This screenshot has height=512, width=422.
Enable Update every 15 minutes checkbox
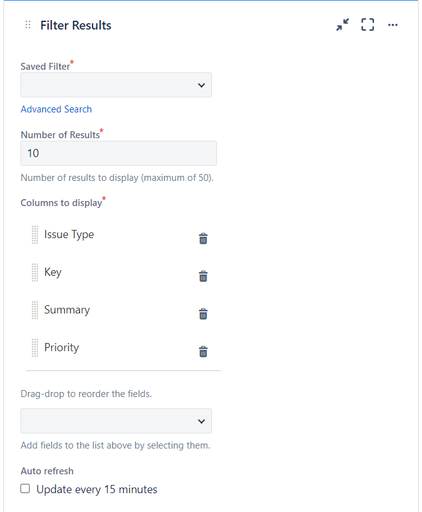(25, 489)
